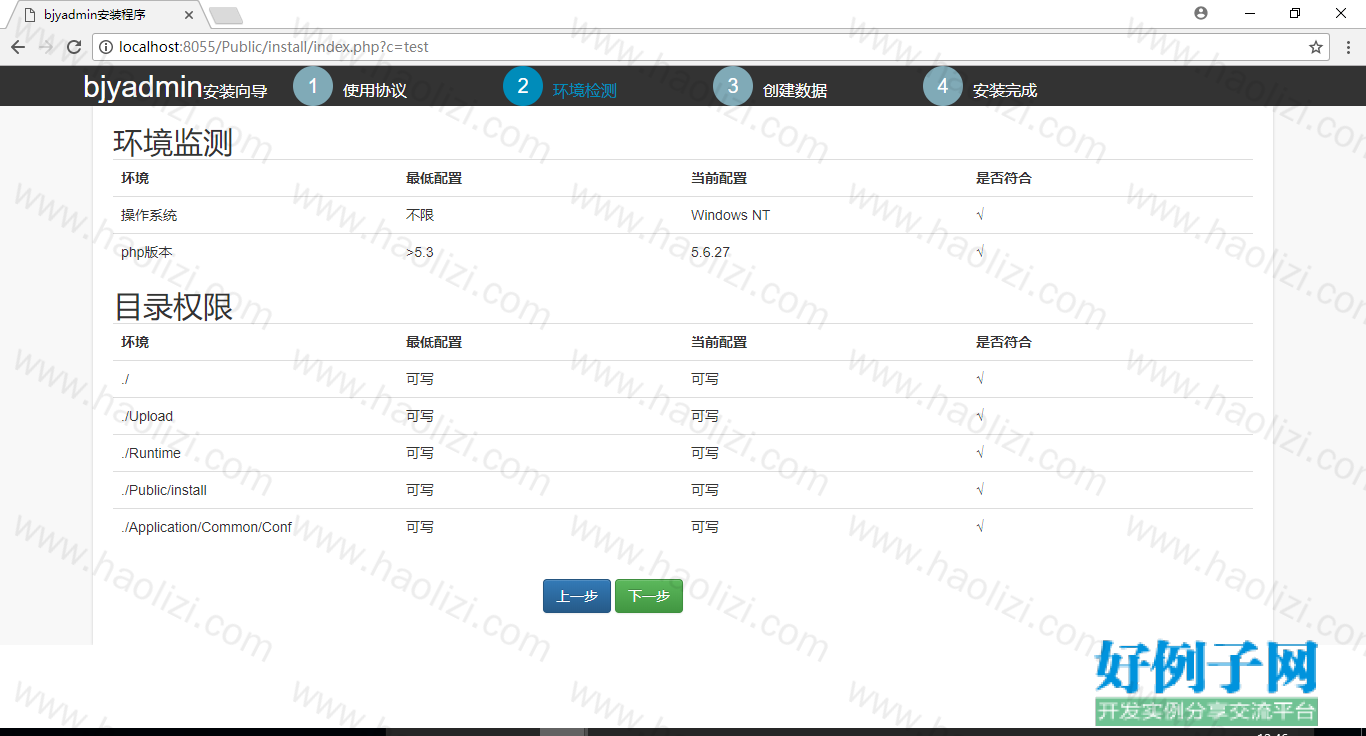The height and width of the screenshot is (736, 1366).
Task: Close the bjyadmin安装程序 tab
Action: pyautogui.click(x=189, y=15)
